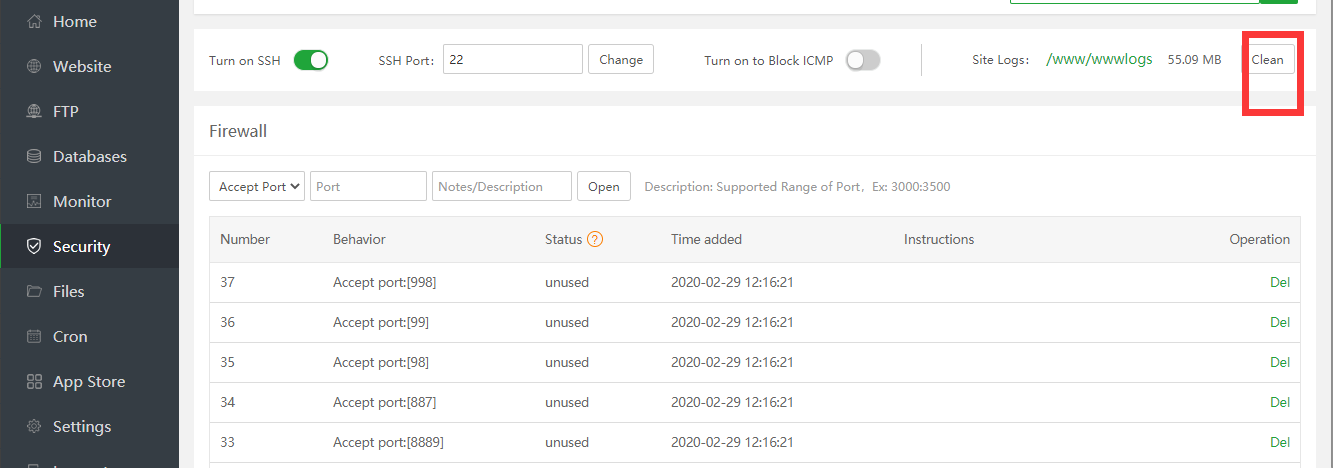Open the Accept Port dropdown

[x=257, y=186]
